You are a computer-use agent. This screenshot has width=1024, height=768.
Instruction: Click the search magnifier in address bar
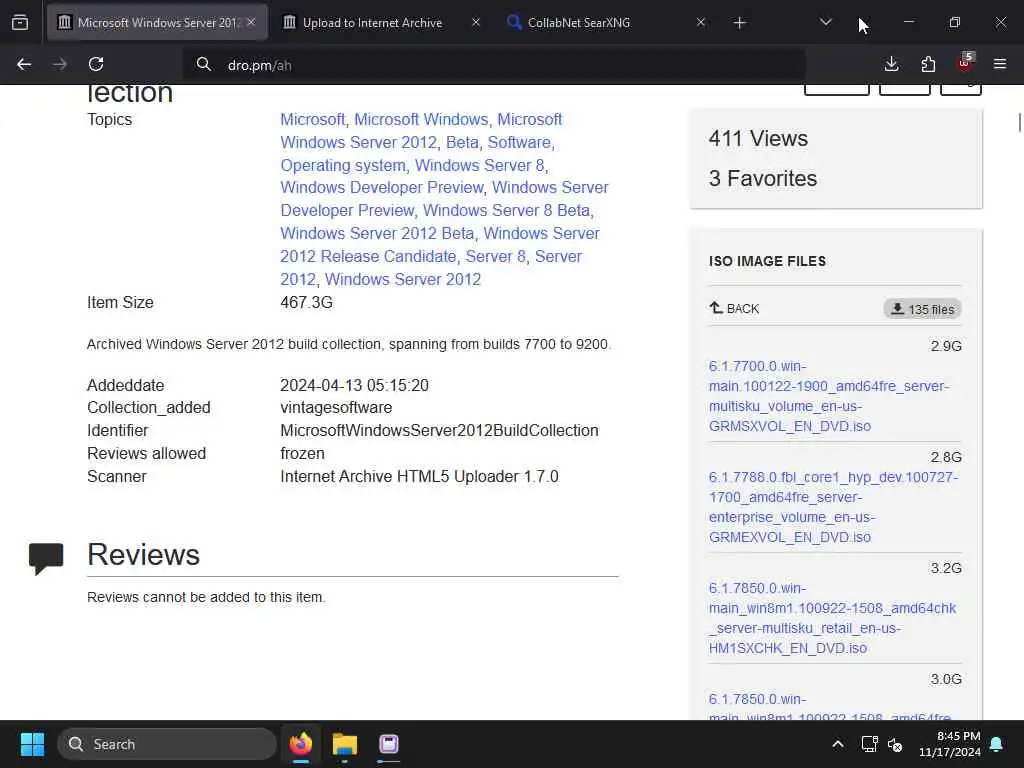tap(204, 65)
